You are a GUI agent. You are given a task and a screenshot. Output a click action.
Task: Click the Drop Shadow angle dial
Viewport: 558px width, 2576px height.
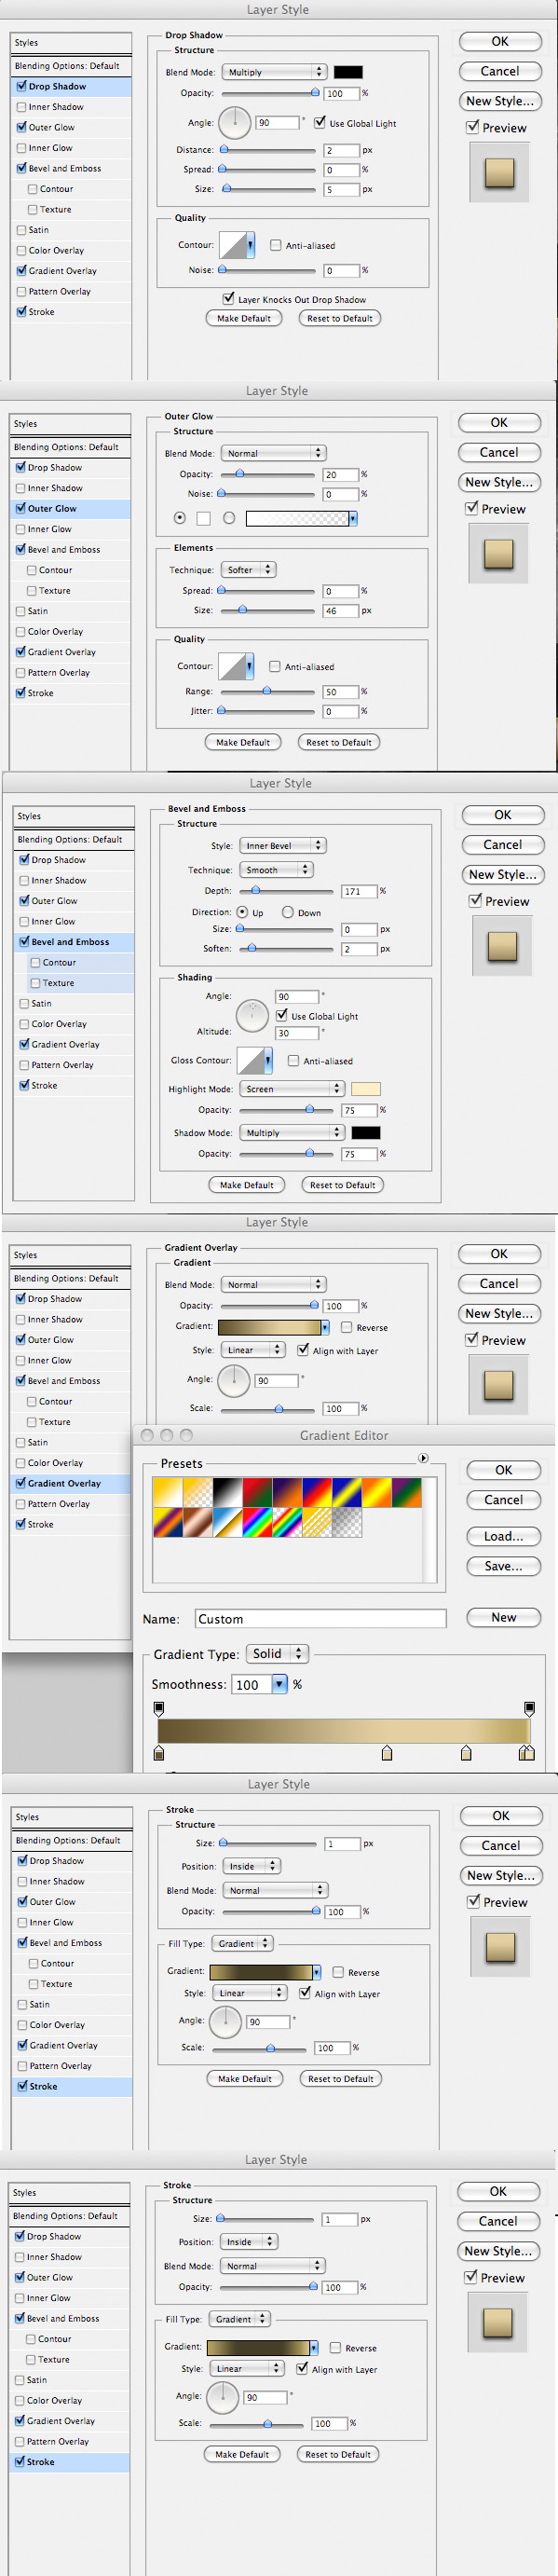coord(235,122)
